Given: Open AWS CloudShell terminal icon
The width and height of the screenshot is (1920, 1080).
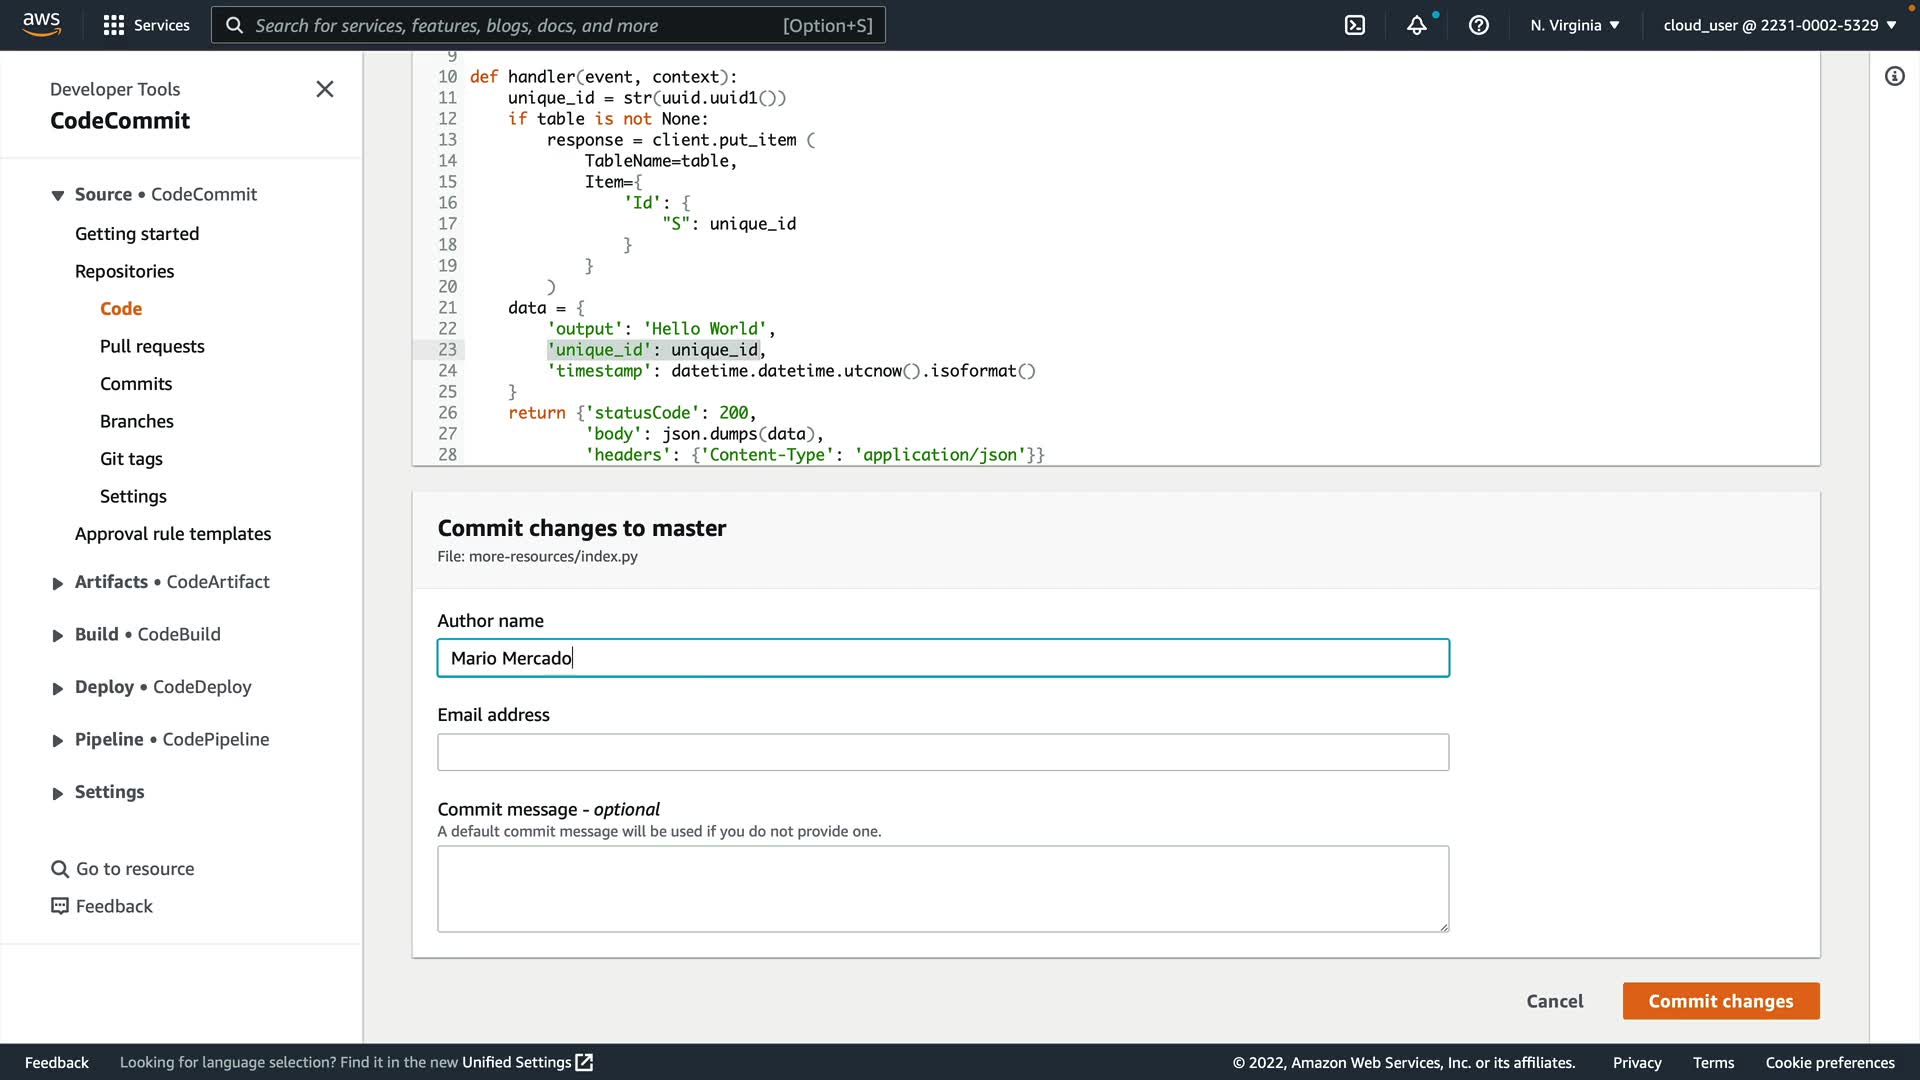Looking at the screenshot, I should tap(1355, 25).
